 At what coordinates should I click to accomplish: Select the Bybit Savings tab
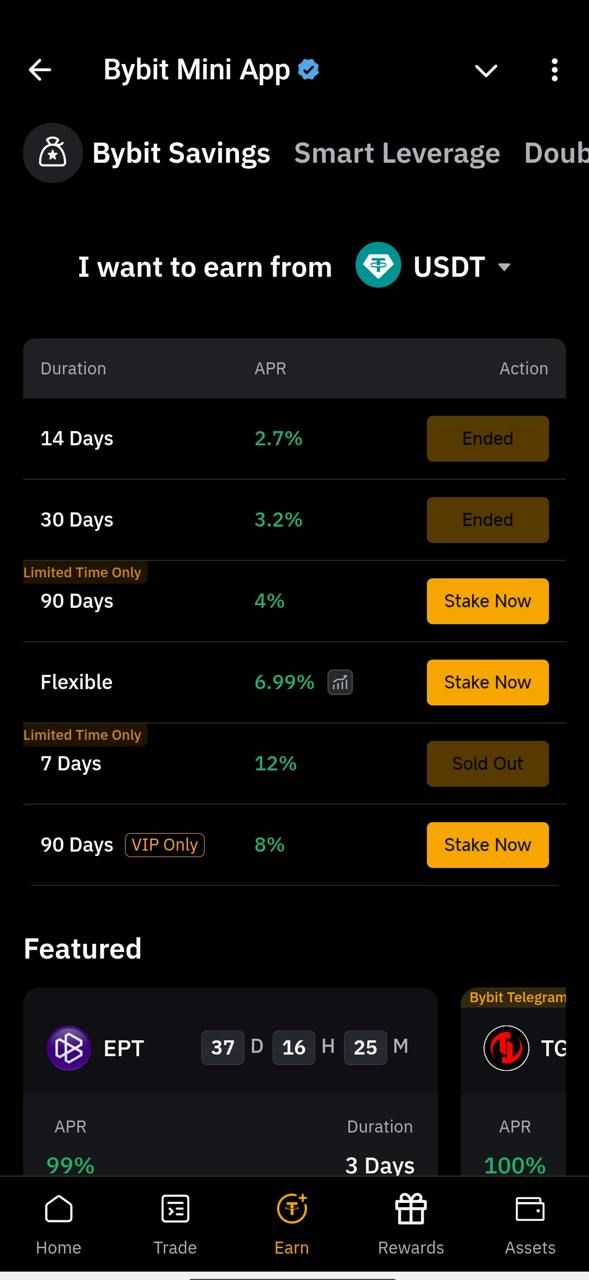(181, 153)
